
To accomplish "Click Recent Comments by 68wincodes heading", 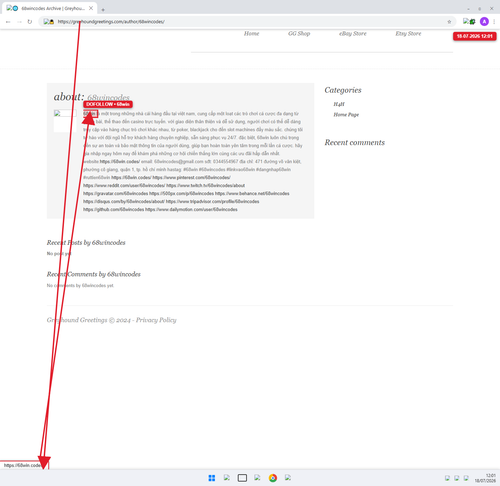I will coord(94,274).
